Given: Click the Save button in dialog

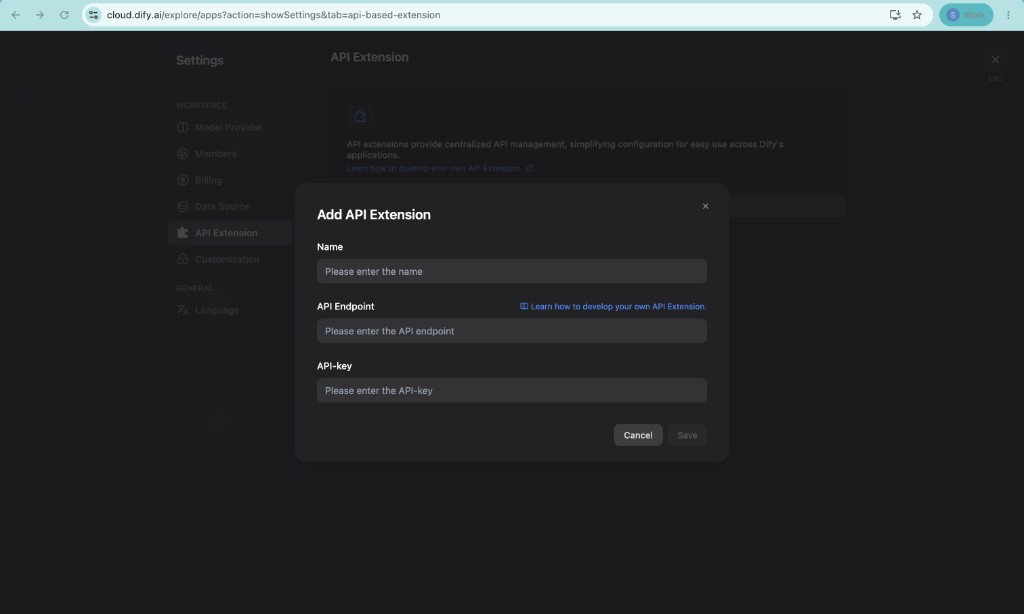Looking at the screenshot, I should click(687, 435).
